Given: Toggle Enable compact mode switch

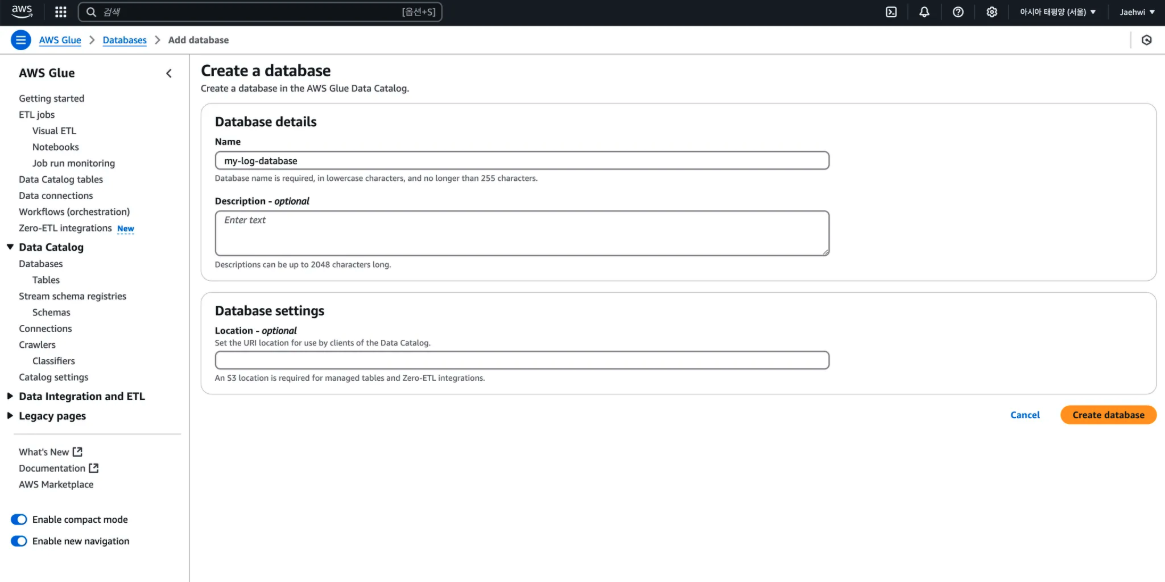Looking at the screenshot, I should (19, 520).
